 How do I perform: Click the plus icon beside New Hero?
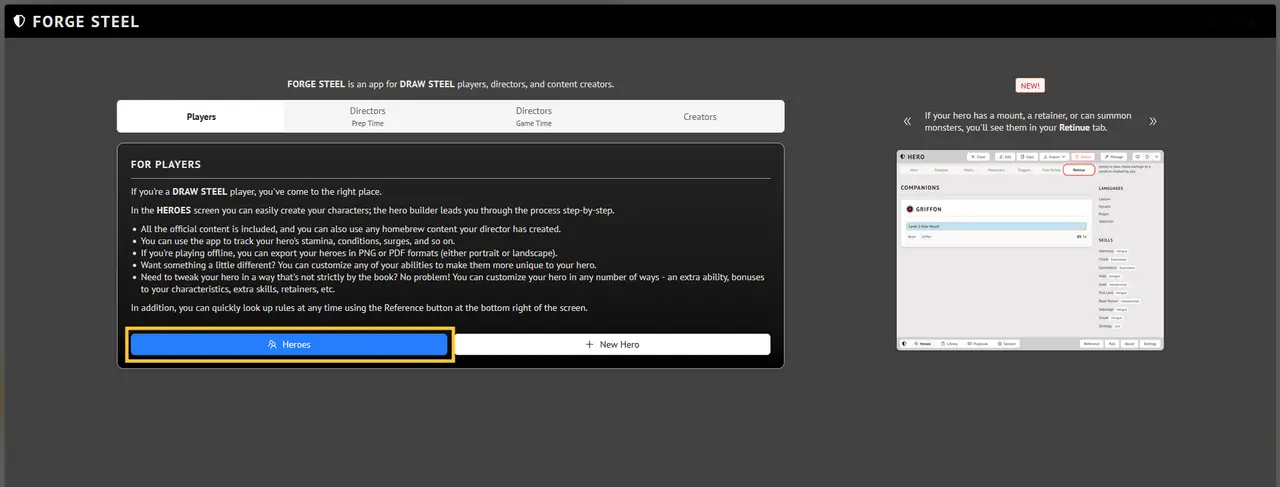pyautogui.click(x=589, y=344)
